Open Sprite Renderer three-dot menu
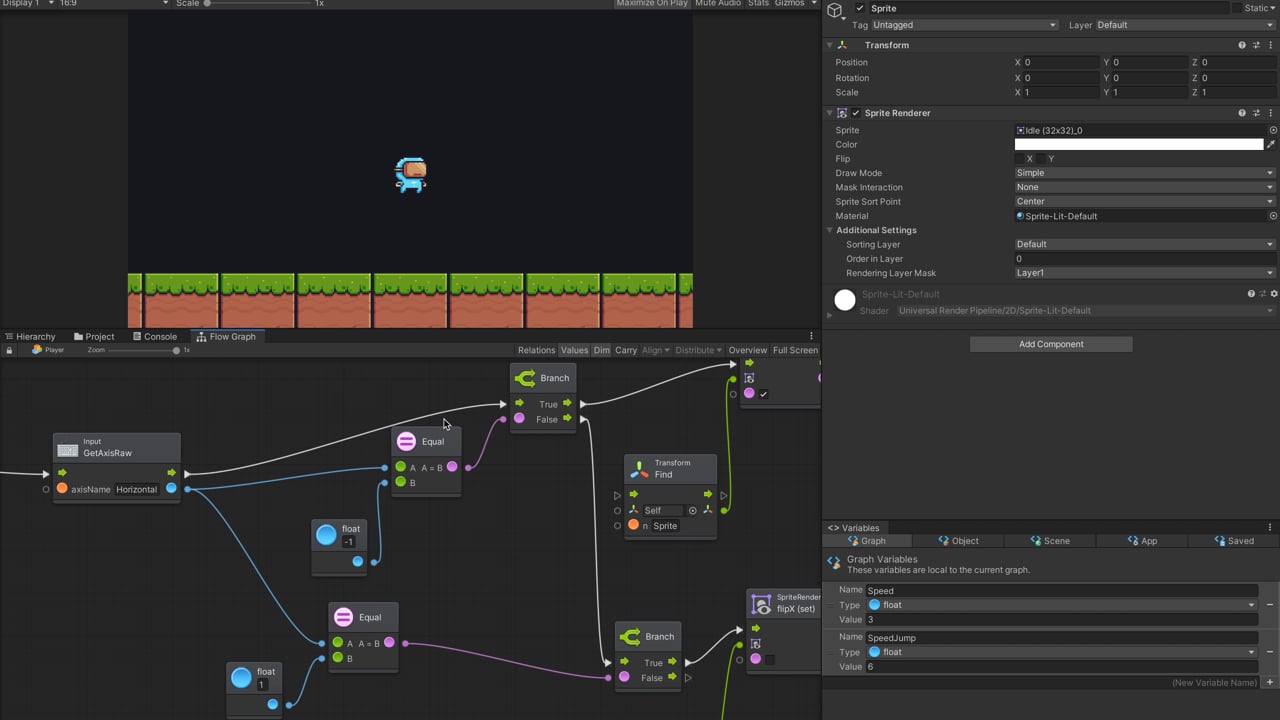Image resolution: width=1280 pixels, height=720 pixels. tap(1271, 113)
